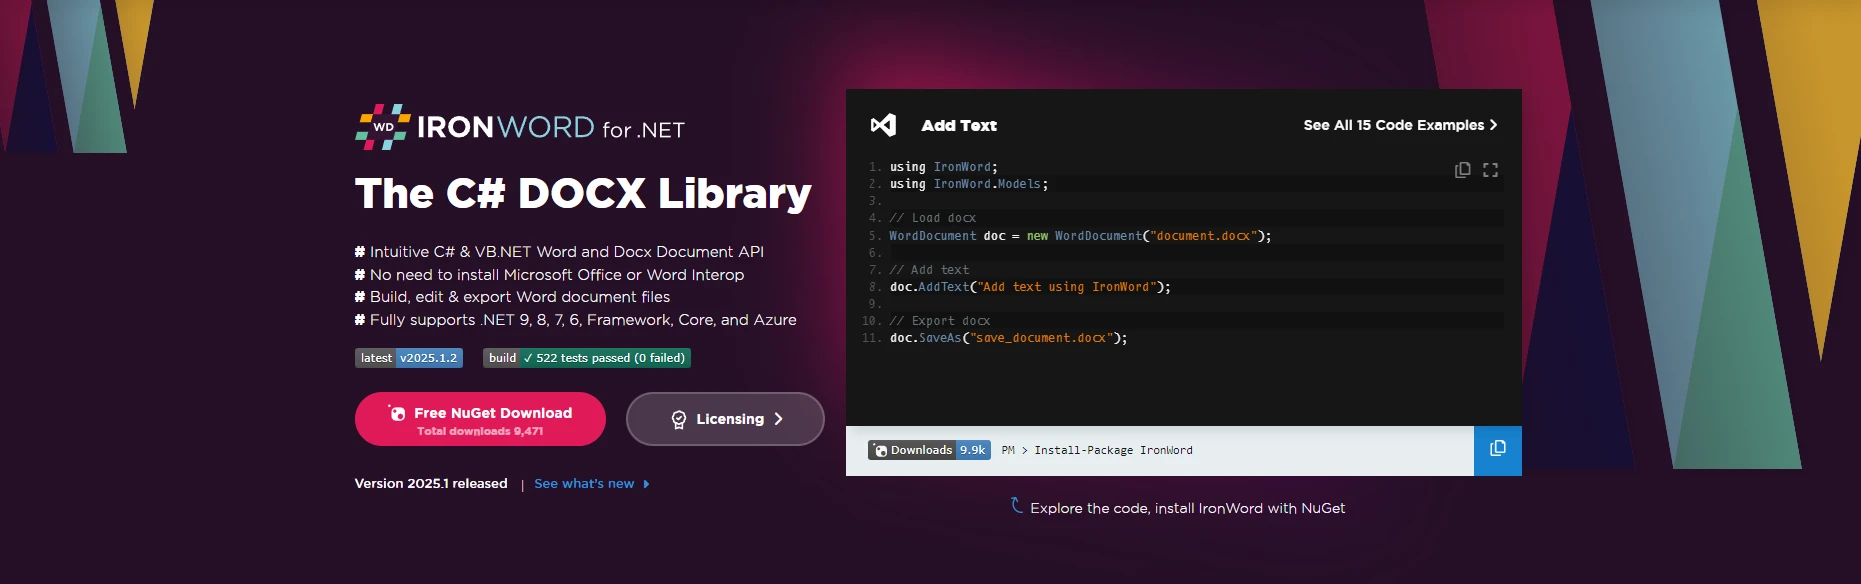Screen dimensions: 1861x584
Task: Open the See what's new link
Action: (584, 484)
